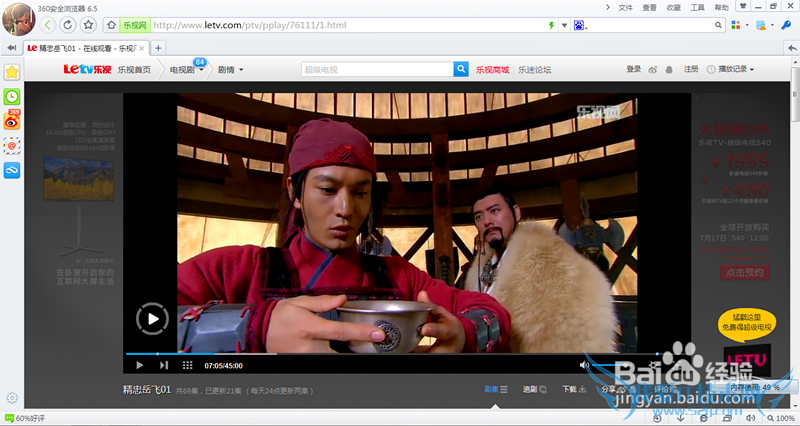Click the Letv 乐视 logo

coord(87,69)
